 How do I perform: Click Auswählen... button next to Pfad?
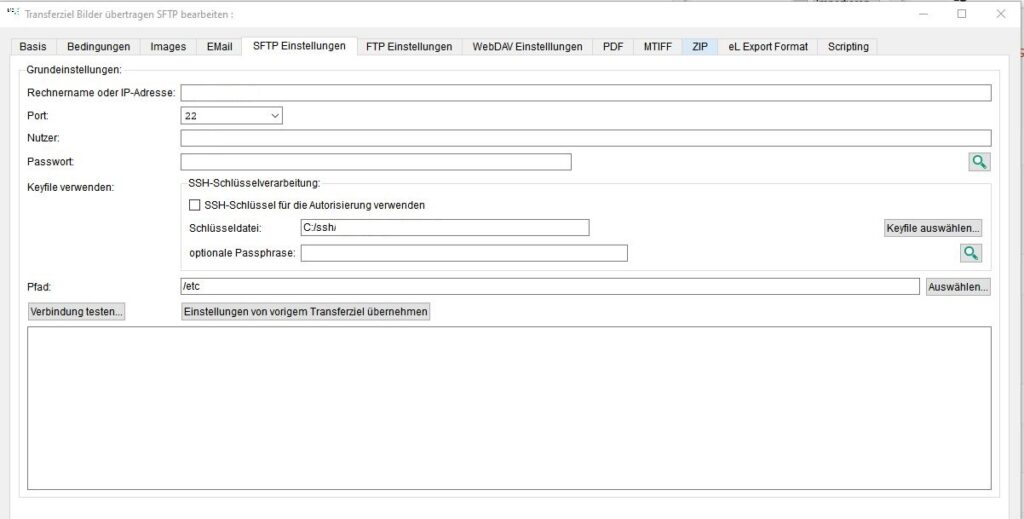[958, 287]
